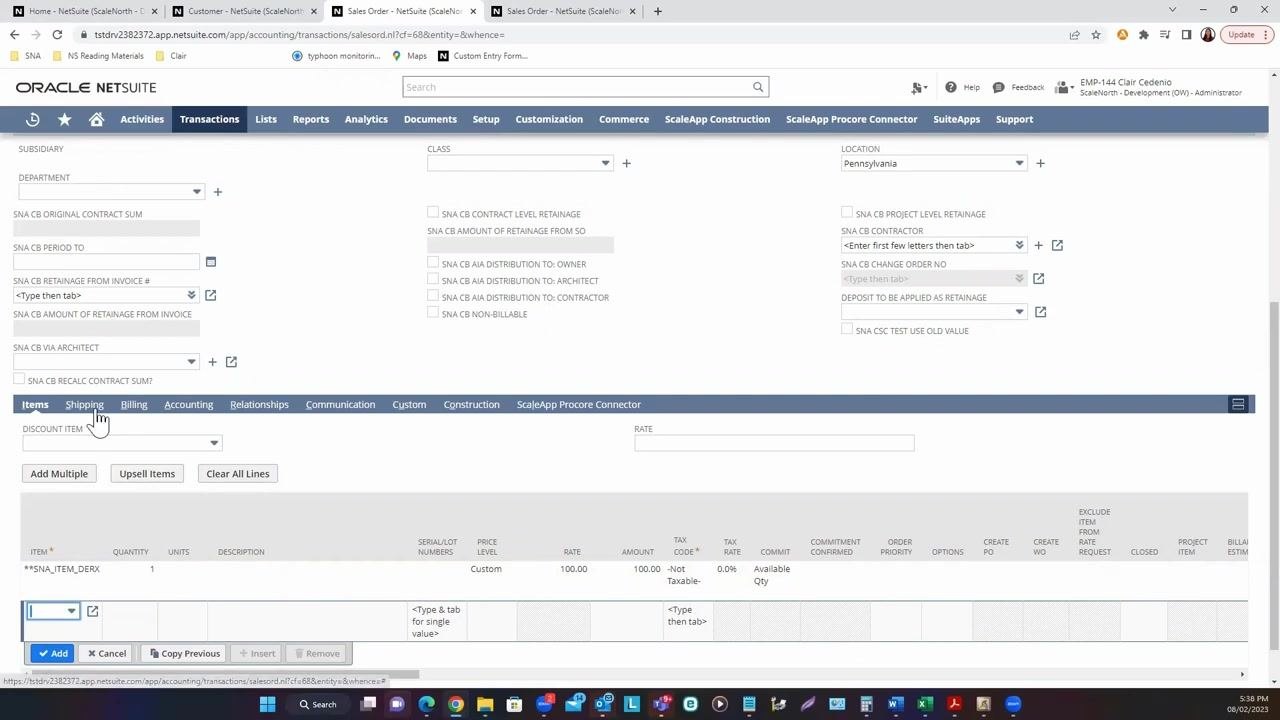Enable SNA CB AIA Distribution To: Owner
This screenshot has width=1280, height=720.
pyautogui.click(x=433, y=263)
